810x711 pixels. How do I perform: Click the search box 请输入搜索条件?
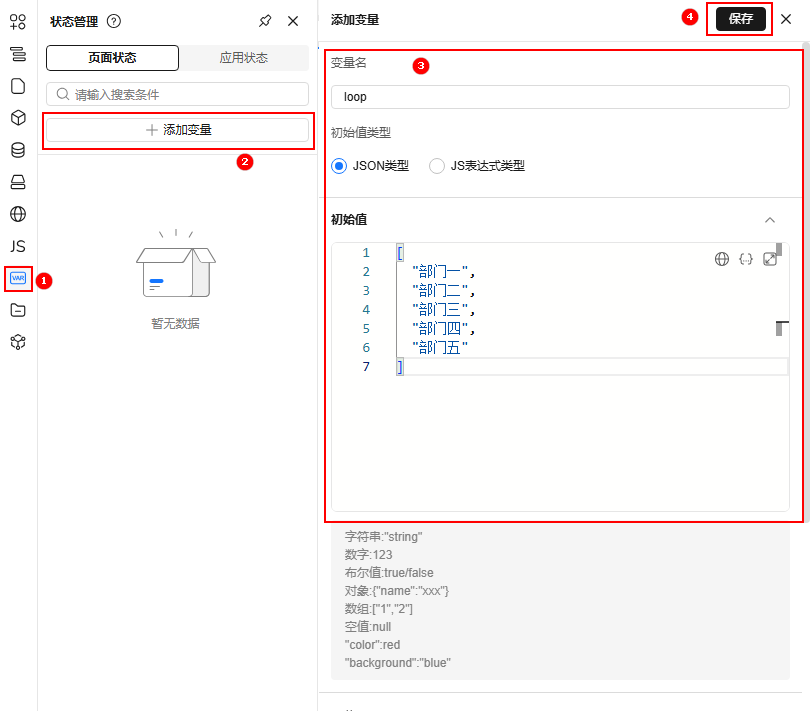[x=178, y=94]
